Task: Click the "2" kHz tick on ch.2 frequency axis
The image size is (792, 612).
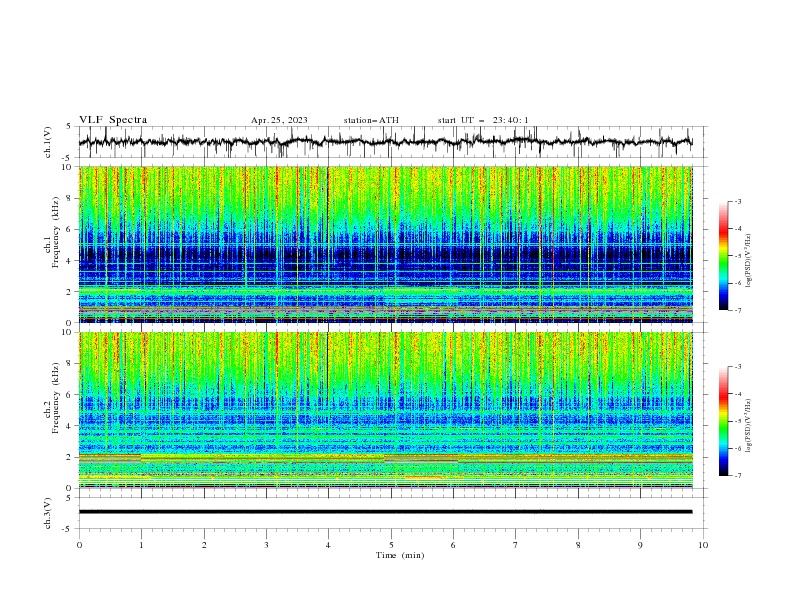Action: pyautogui.click(x=71, y=457)
